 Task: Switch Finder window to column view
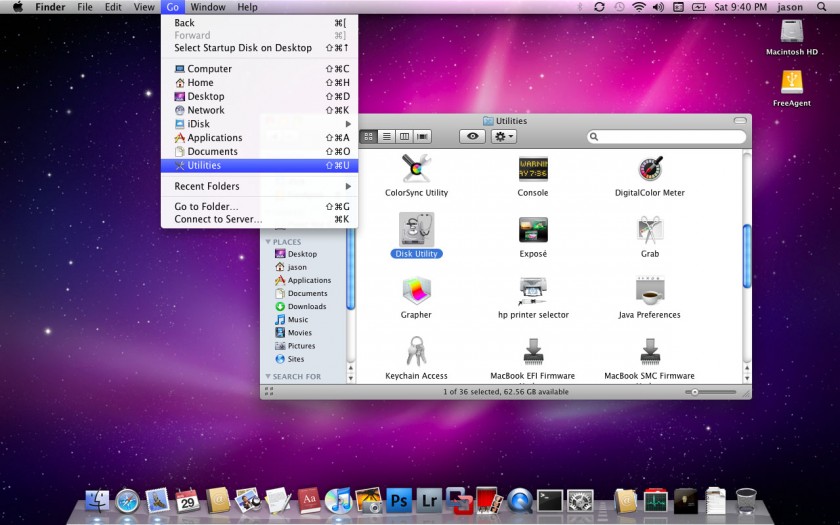404,137
